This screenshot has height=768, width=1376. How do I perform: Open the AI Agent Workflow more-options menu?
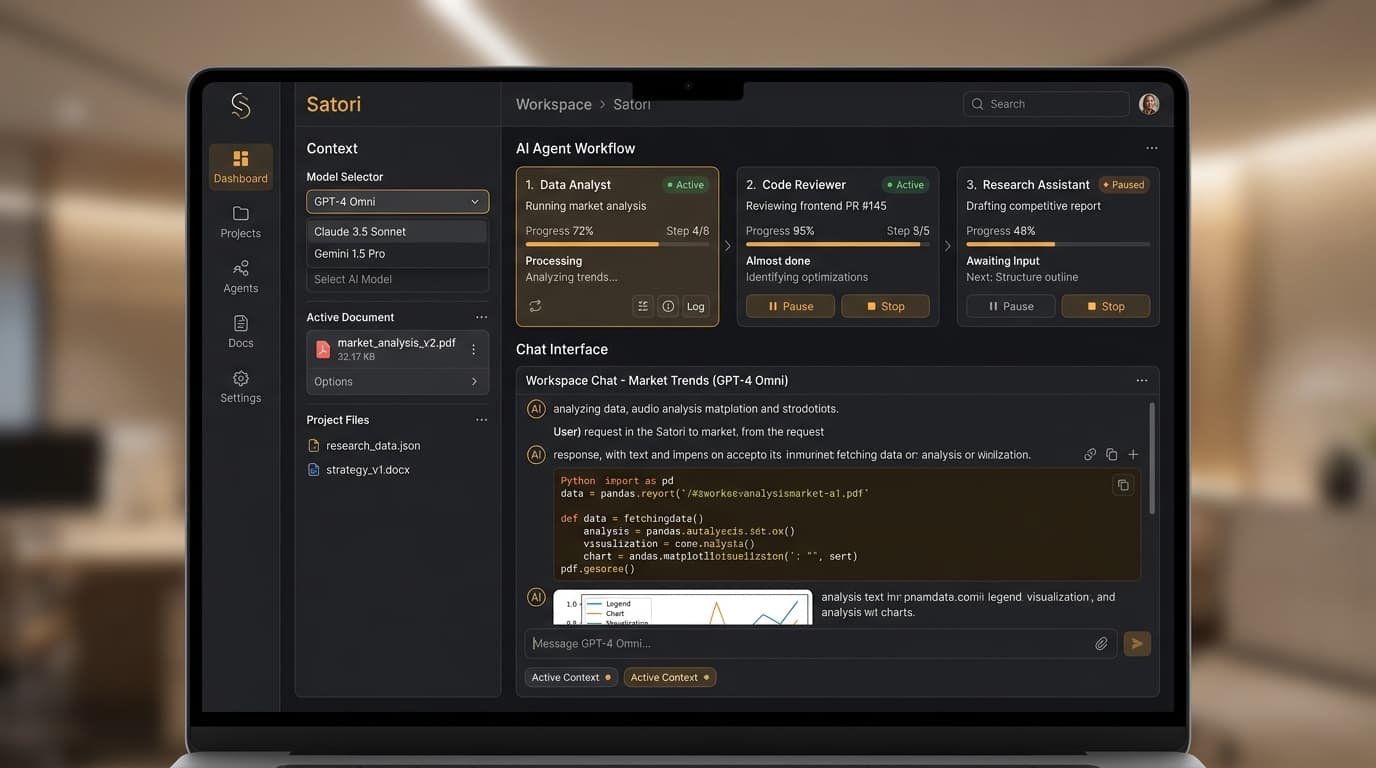1151,148
